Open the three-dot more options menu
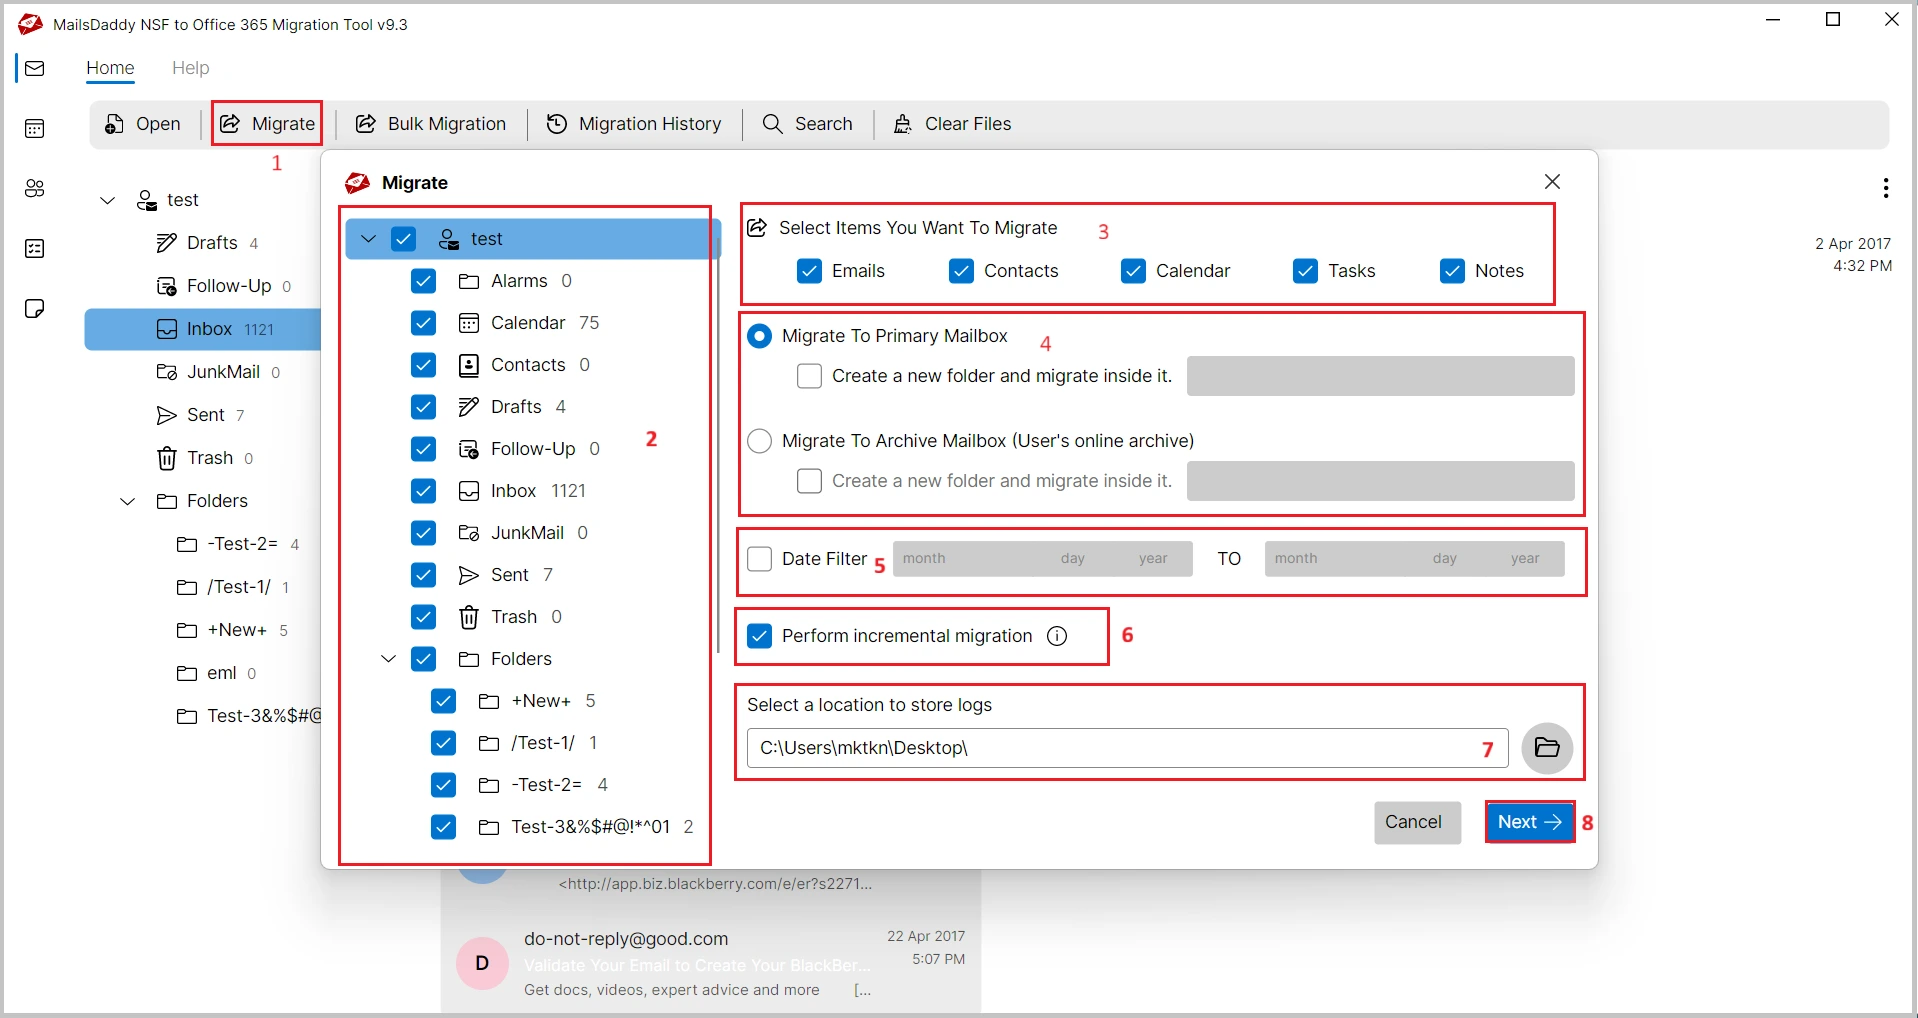 pyautogui.click(x=1885, y=188)
